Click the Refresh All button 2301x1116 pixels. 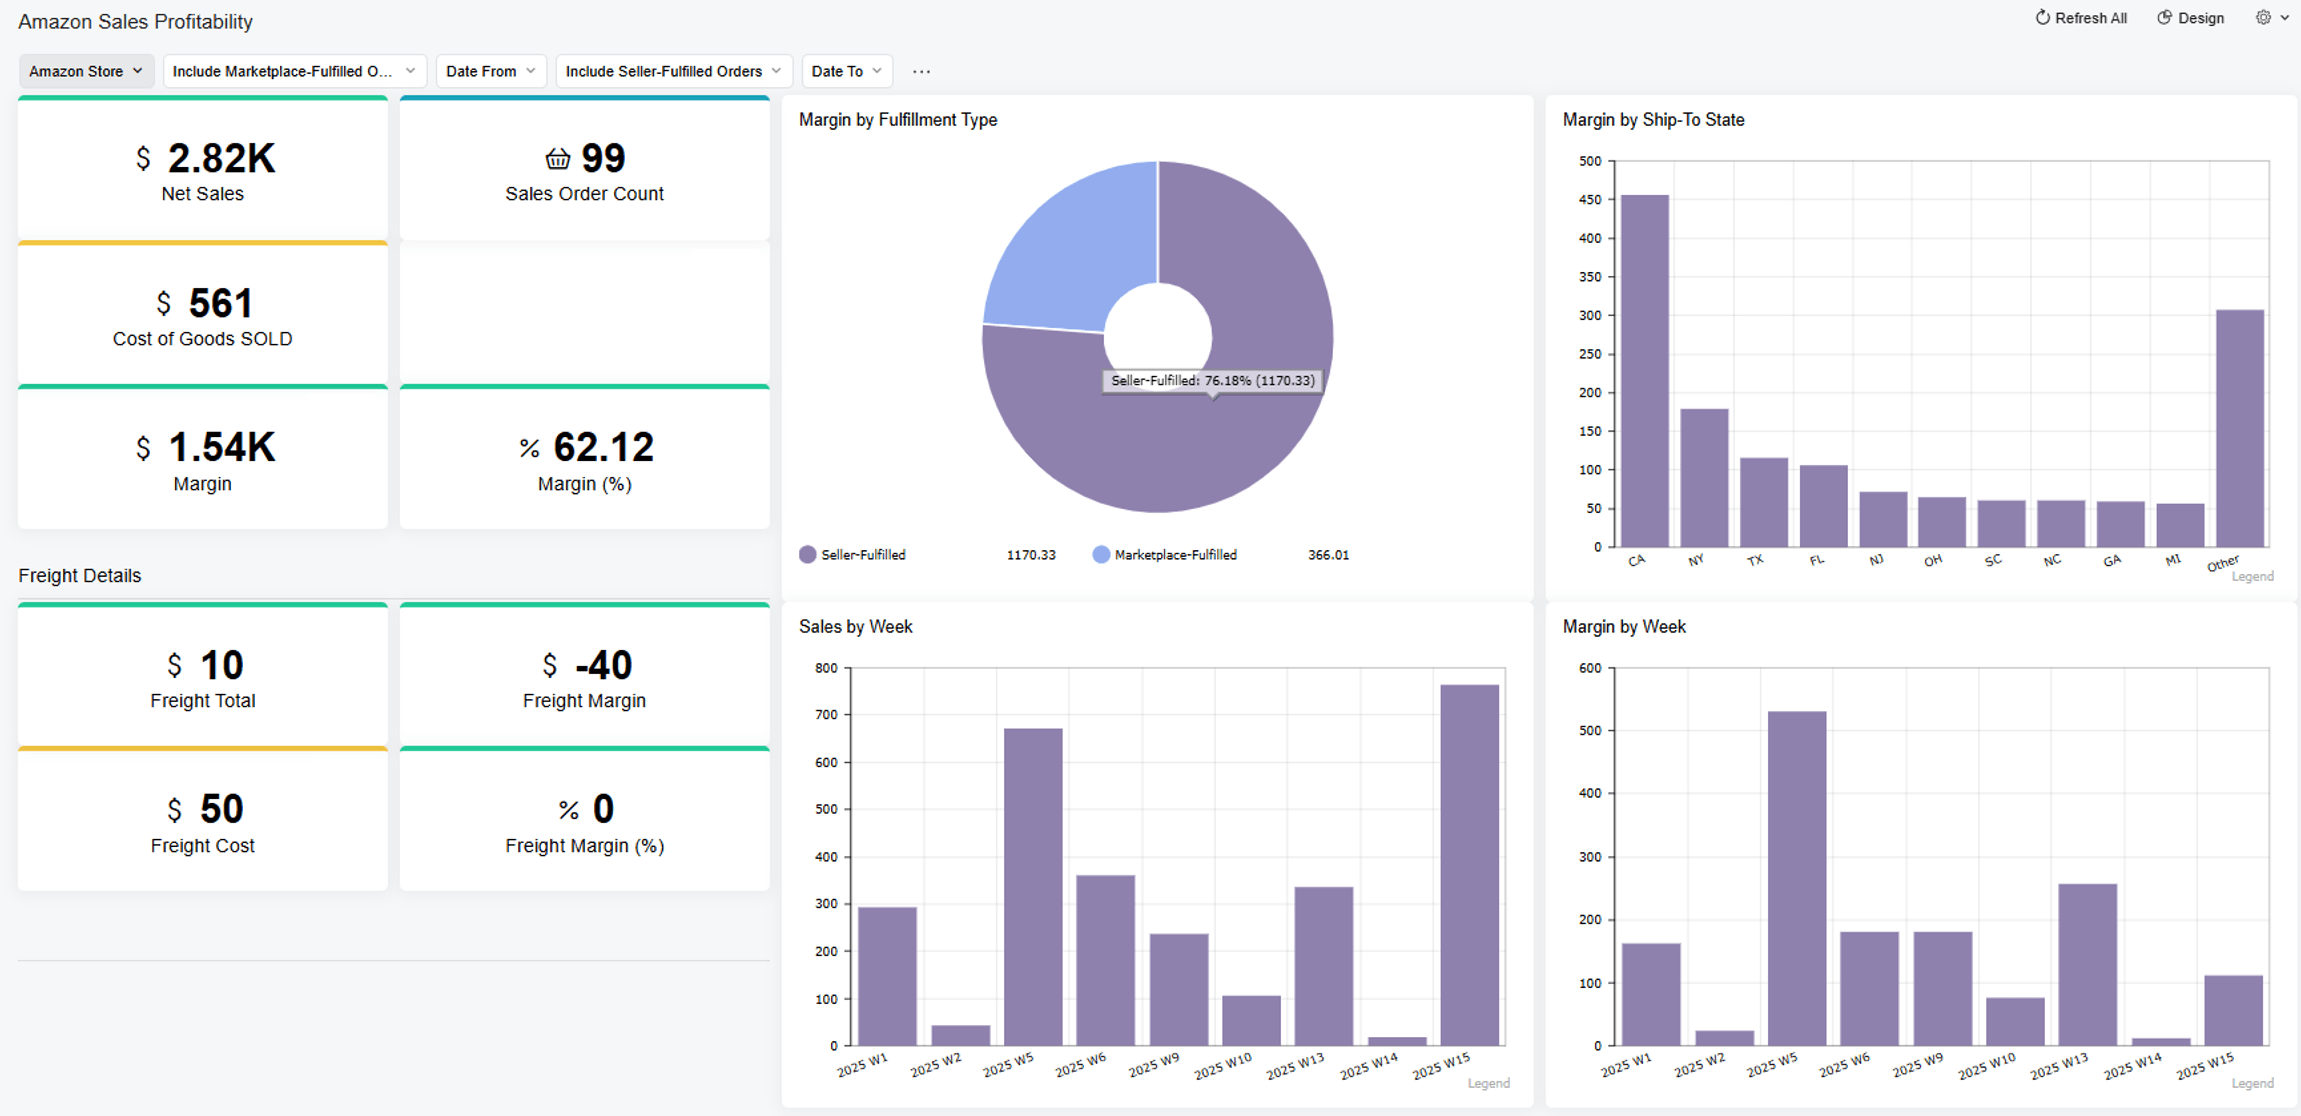pos(2089,17)
